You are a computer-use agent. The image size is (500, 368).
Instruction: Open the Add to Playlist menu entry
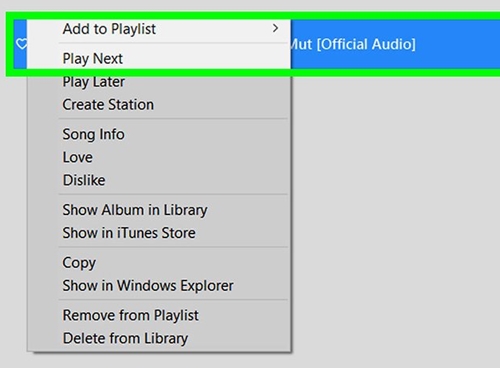click(x=159, y=29)
